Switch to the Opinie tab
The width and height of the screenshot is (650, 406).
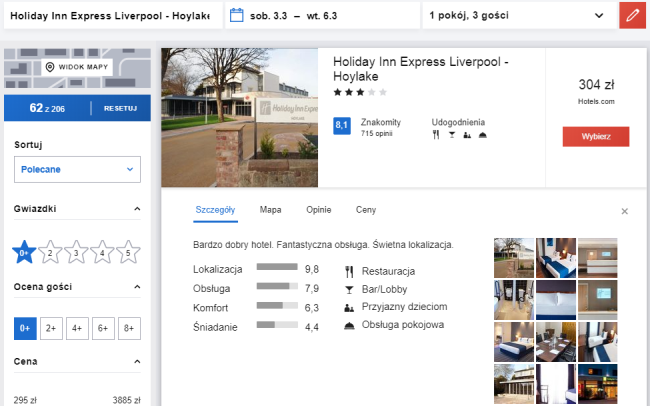pyautogui.click(x=318, y=210)
